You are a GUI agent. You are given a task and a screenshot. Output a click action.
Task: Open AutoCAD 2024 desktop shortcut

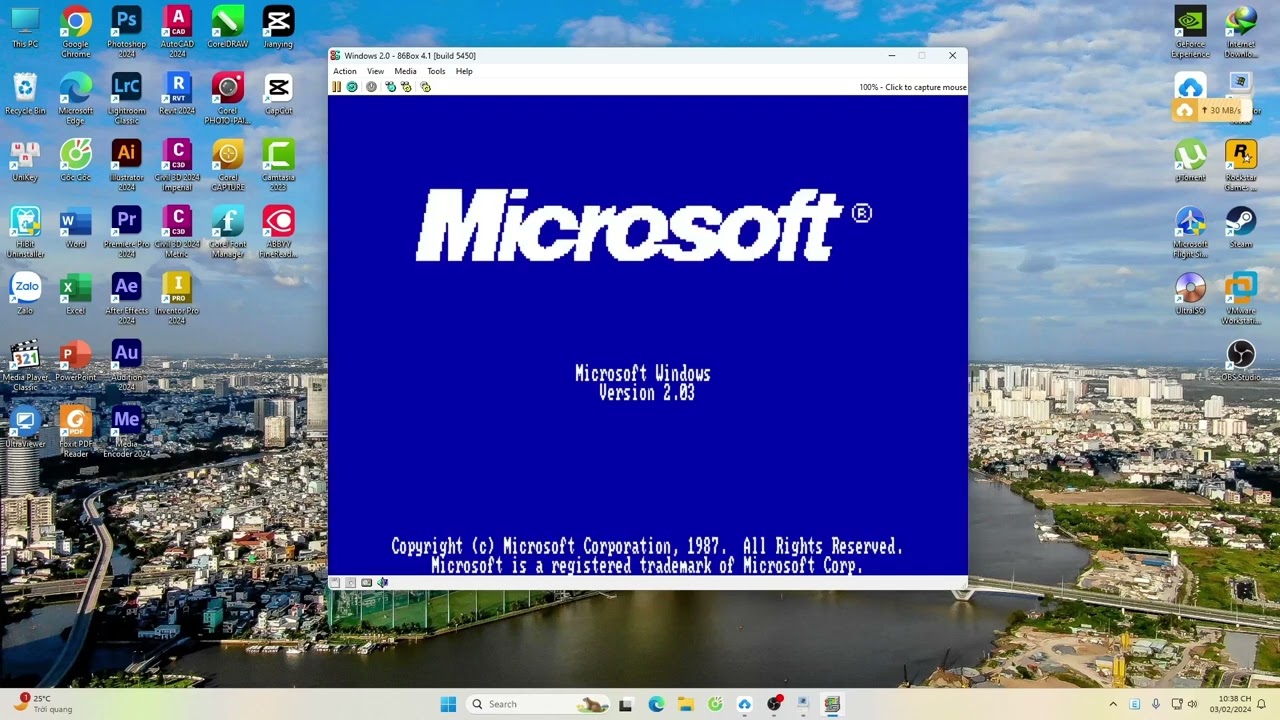(177, 32)
